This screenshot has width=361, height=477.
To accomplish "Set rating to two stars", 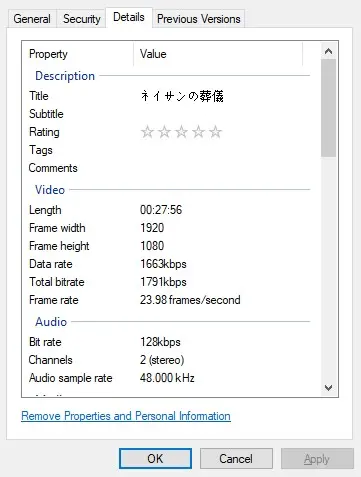I will tap(165, 132).
